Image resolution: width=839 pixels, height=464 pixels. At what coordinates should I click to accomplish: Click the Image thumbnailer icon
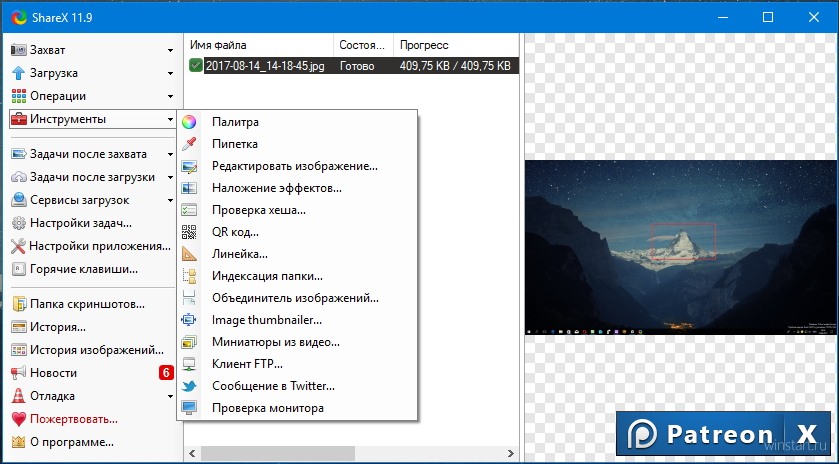(189, 320)
